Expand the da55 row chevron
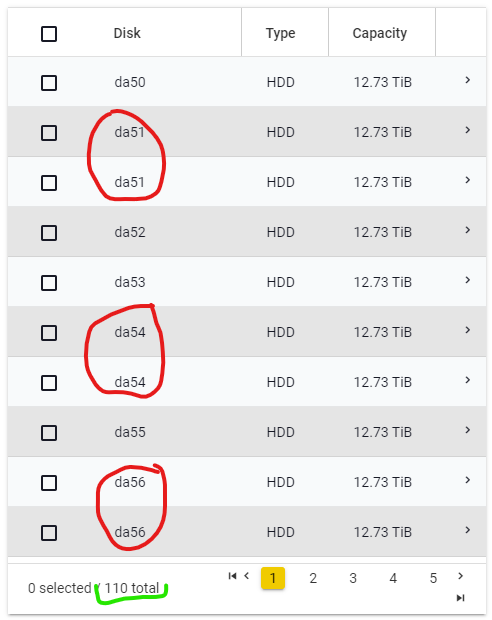492x620 pixels. pyautogui.click(x=467, y=430)
